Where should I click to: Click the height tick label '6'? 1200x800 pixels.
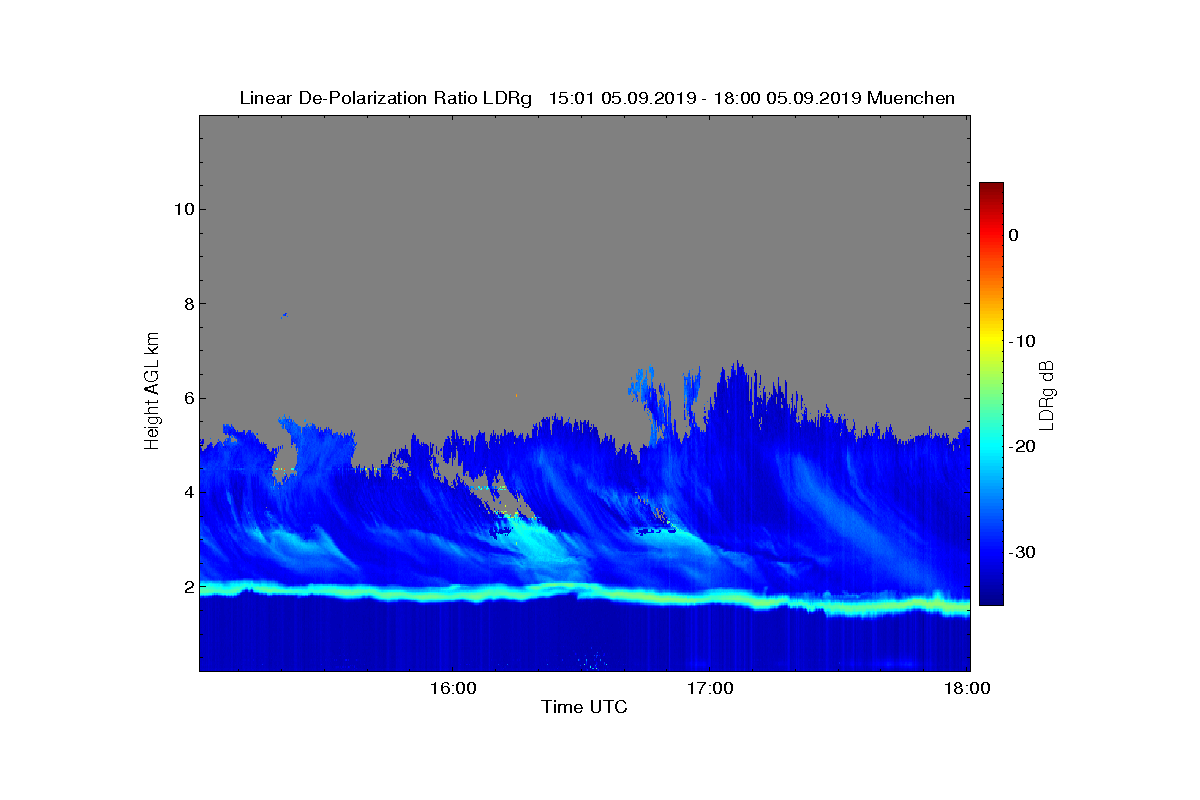[x=188, y=398]
